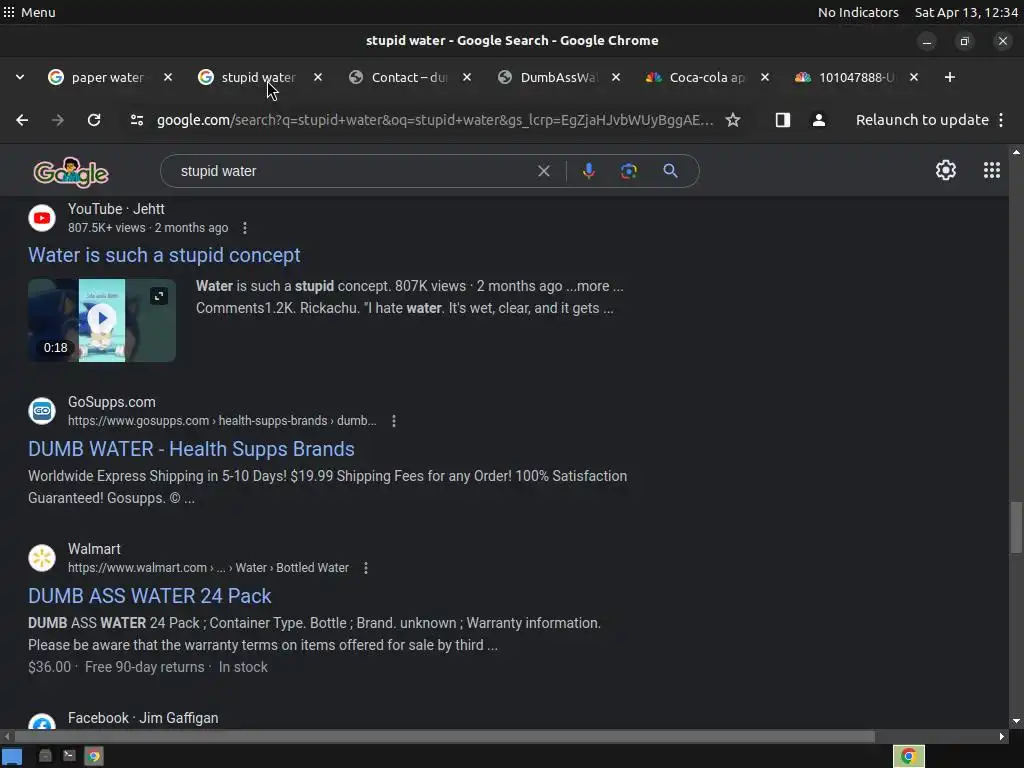Click the scroll down arrow
This screenshot has width=1024, height=768.
(x=1016, y=722)
